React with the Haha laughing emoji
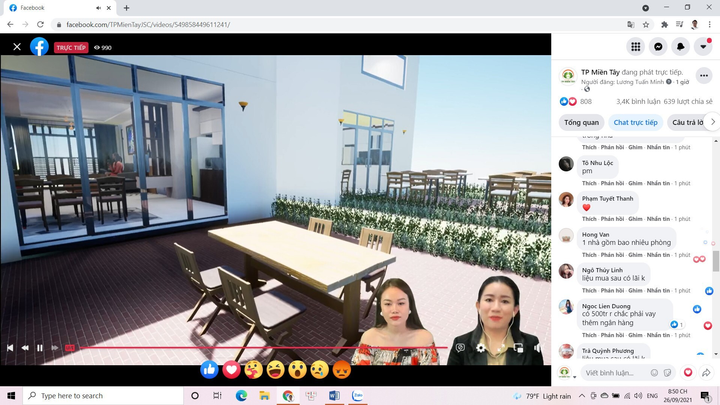This screenshot has height=405, width=720. (x=276, y=370)
